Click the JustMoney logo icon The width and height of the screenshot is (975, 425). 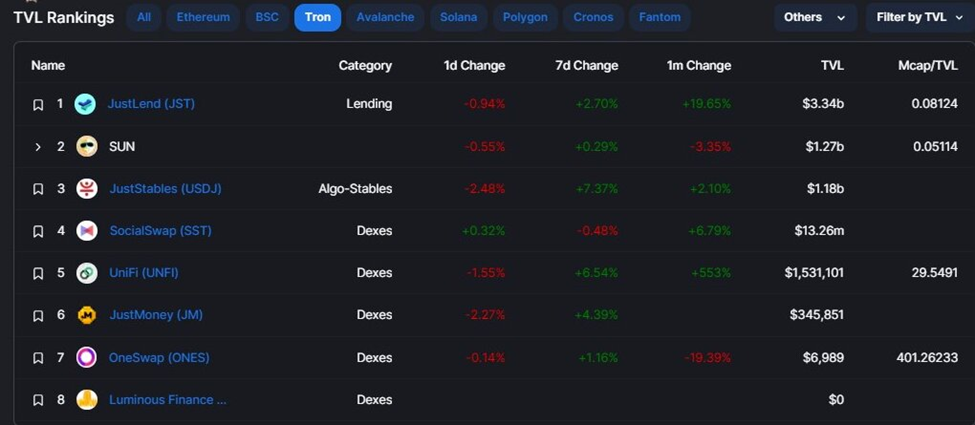(86, 315)
